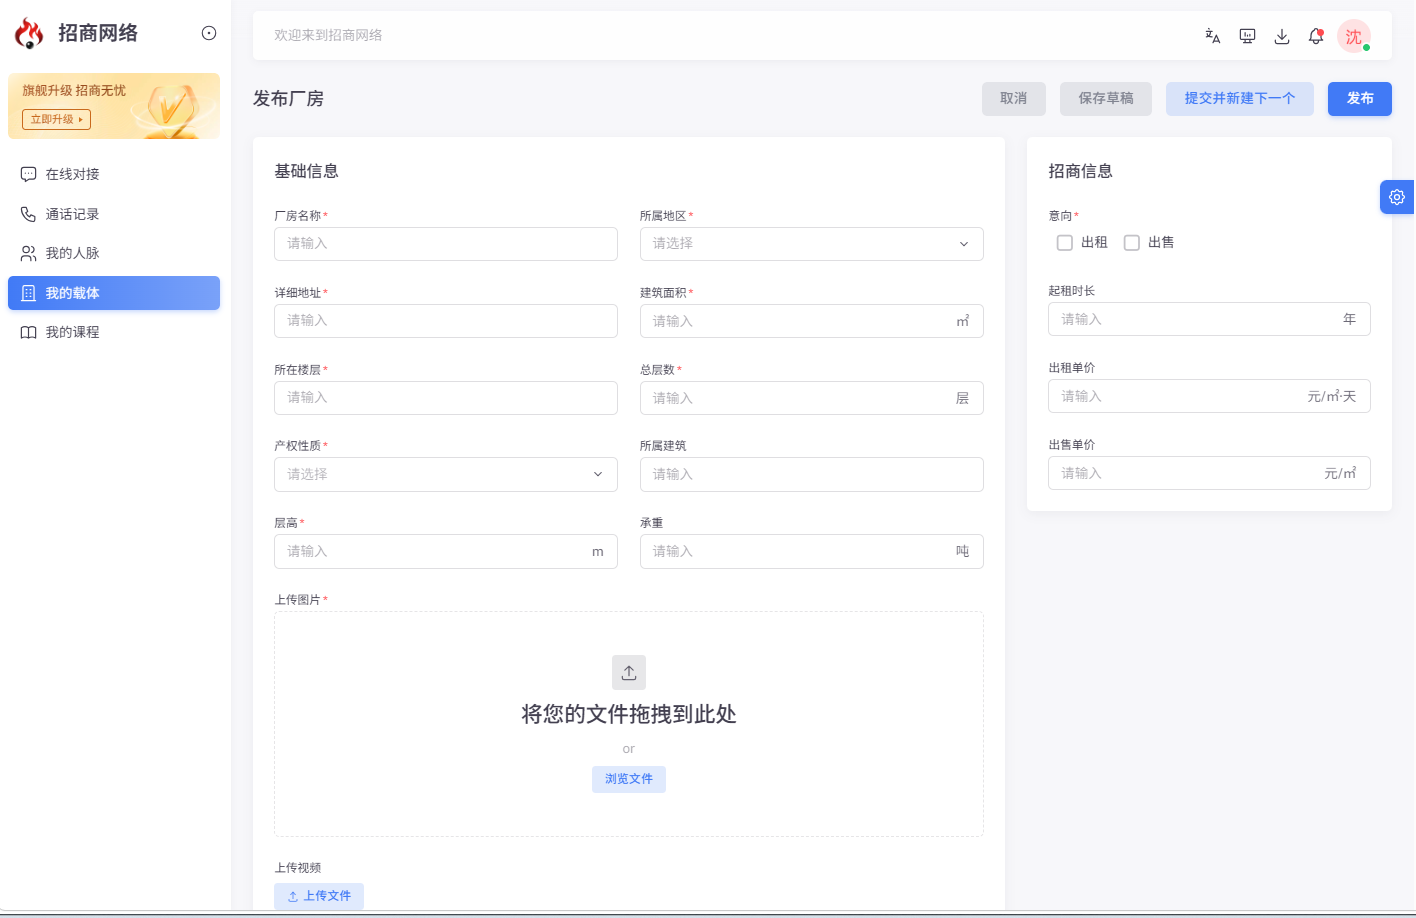Click the 将您的文件拖拽到此处 text
Screen dimensions: 1416x918
pos(629,714)
